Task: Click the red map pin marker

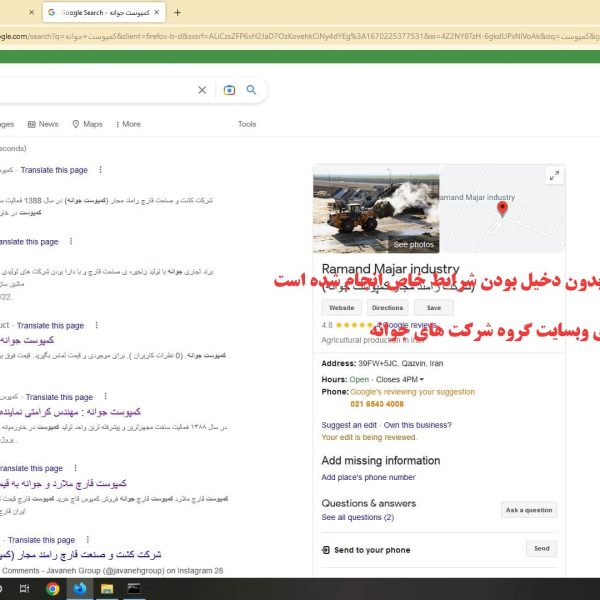Action: pyautogui.click(x=502, y=208)
